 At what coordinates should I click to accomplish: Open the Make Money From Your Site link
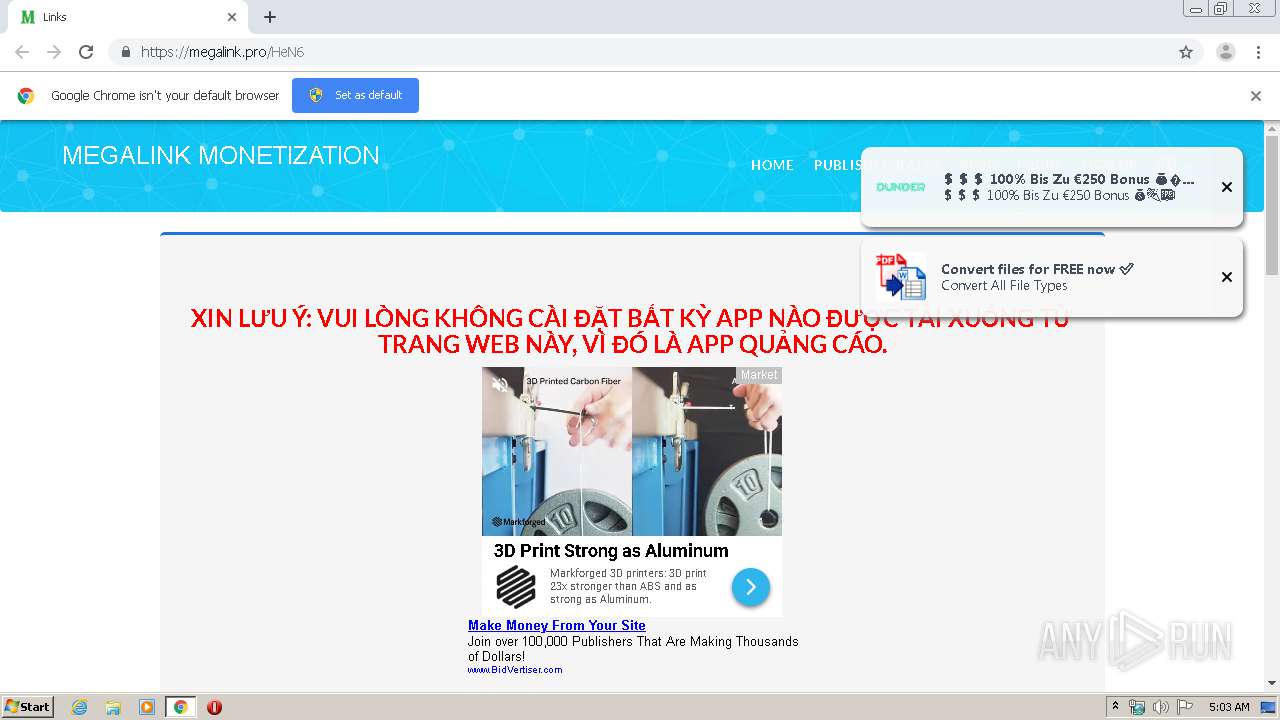(557, 626)
